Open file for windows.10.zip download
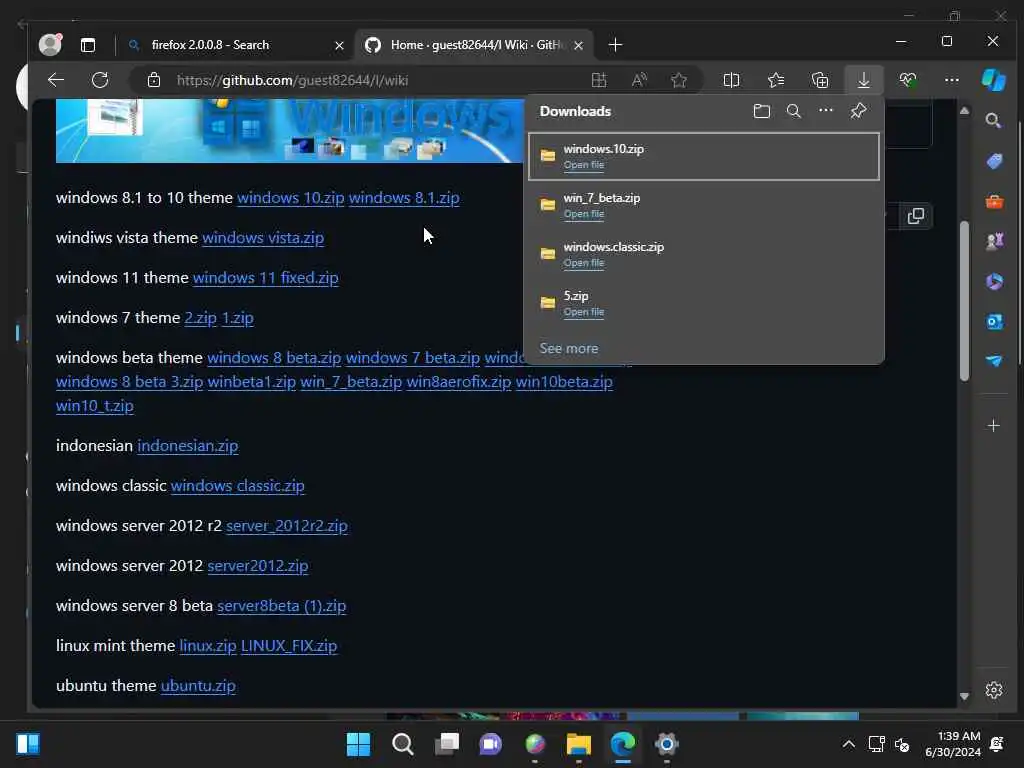Screen dimensions: 1024x768 pos(584,165)
